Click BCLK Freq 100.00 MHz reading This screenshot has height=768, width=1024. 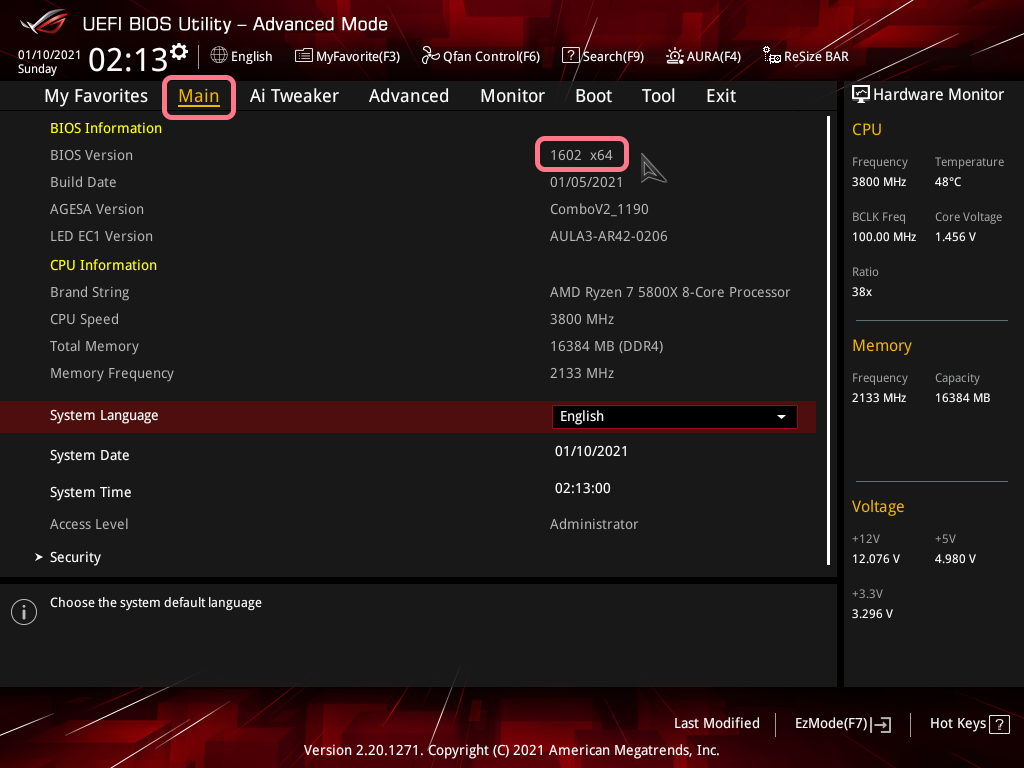click(884, 237)
